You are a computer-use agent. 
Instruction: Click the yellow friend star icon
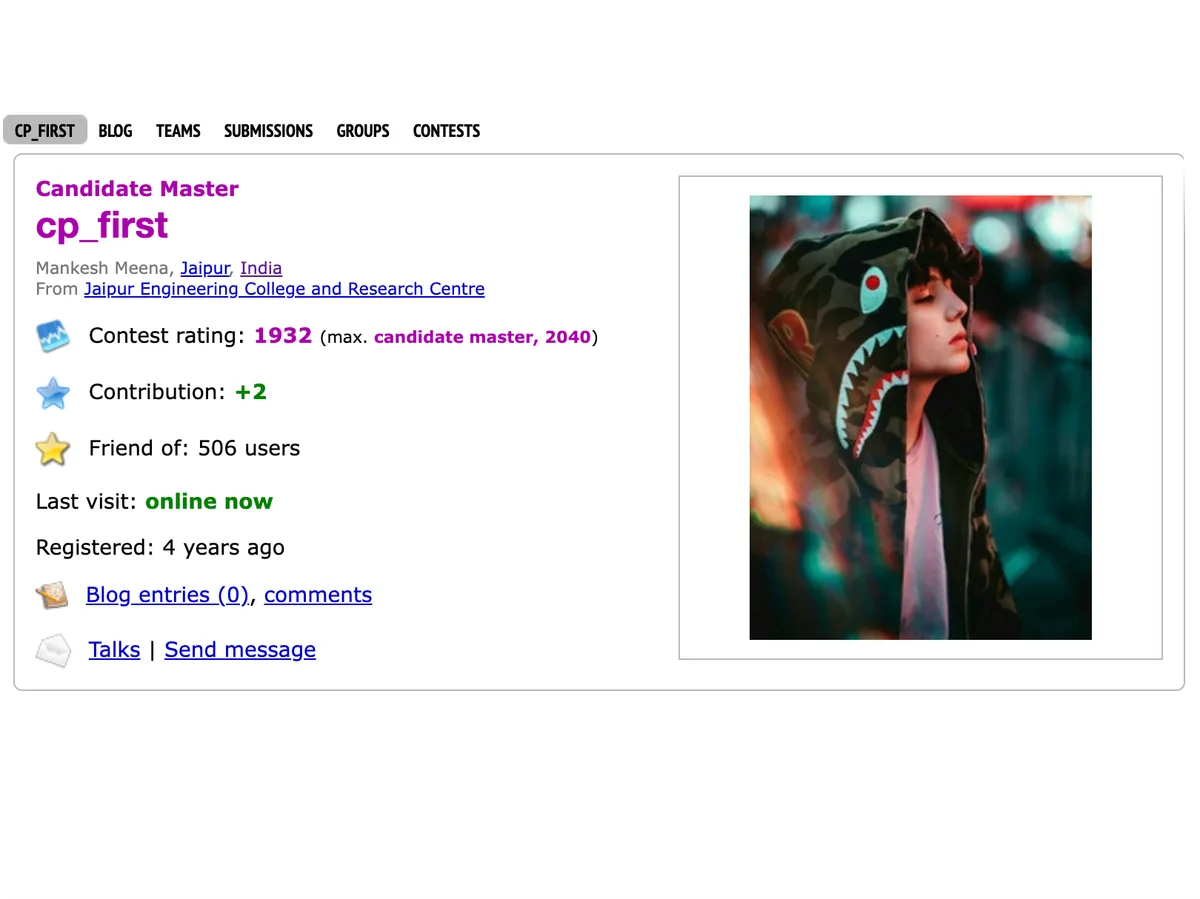[53, 449]
